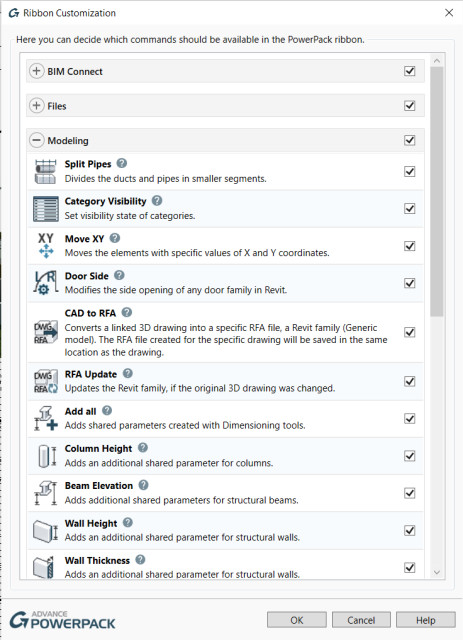The image size is (463, 640).
Task: Click the Add all beam-plus icon
Action: [45, 419]
